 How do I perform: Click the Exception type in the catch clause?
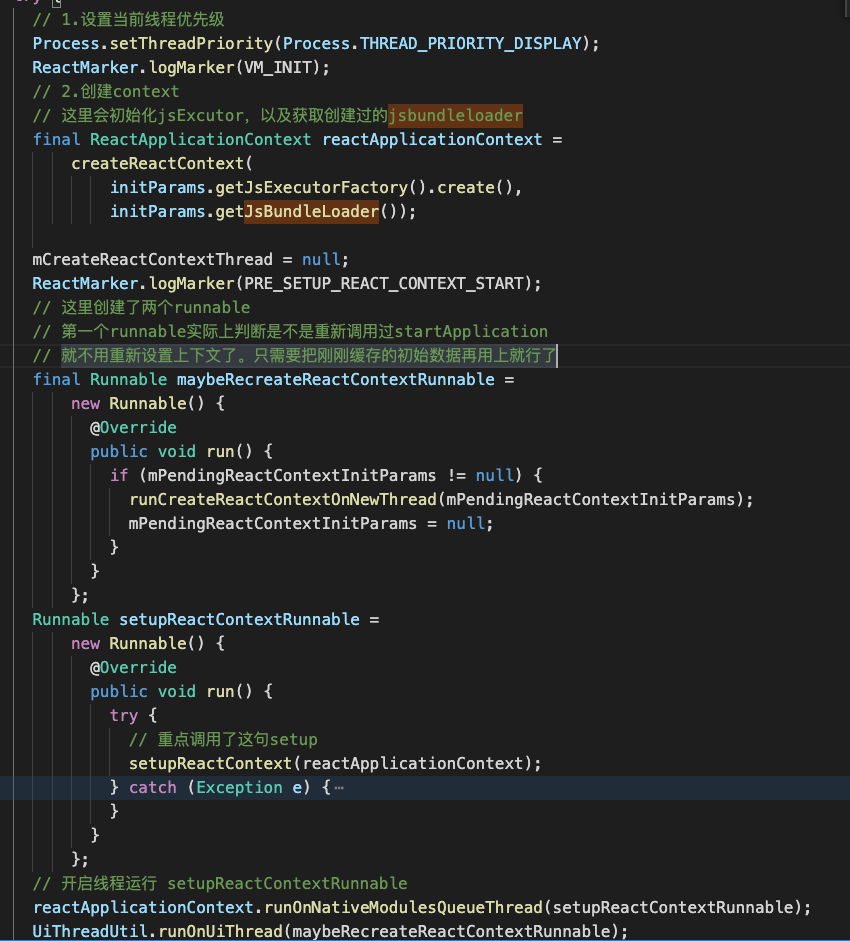239,788
